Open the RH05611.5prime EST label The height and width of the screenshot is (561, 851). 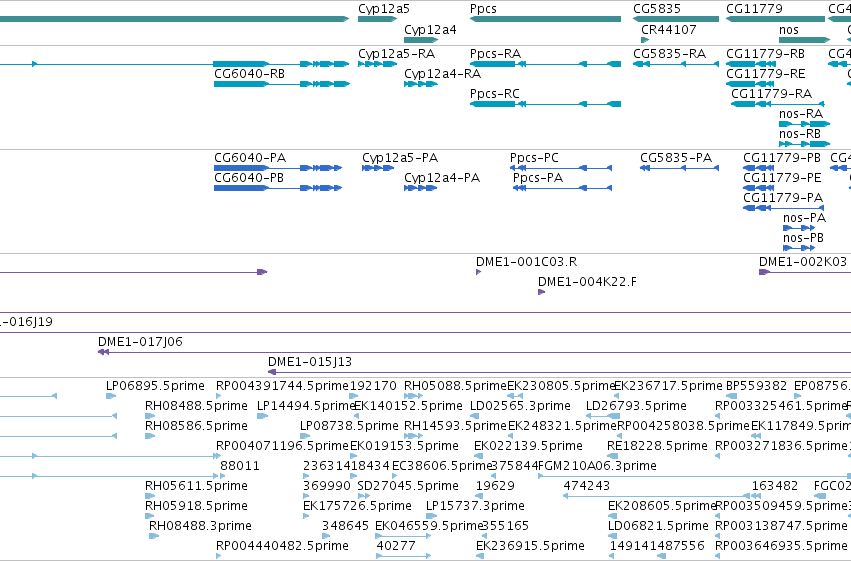[x=196, y=486]
